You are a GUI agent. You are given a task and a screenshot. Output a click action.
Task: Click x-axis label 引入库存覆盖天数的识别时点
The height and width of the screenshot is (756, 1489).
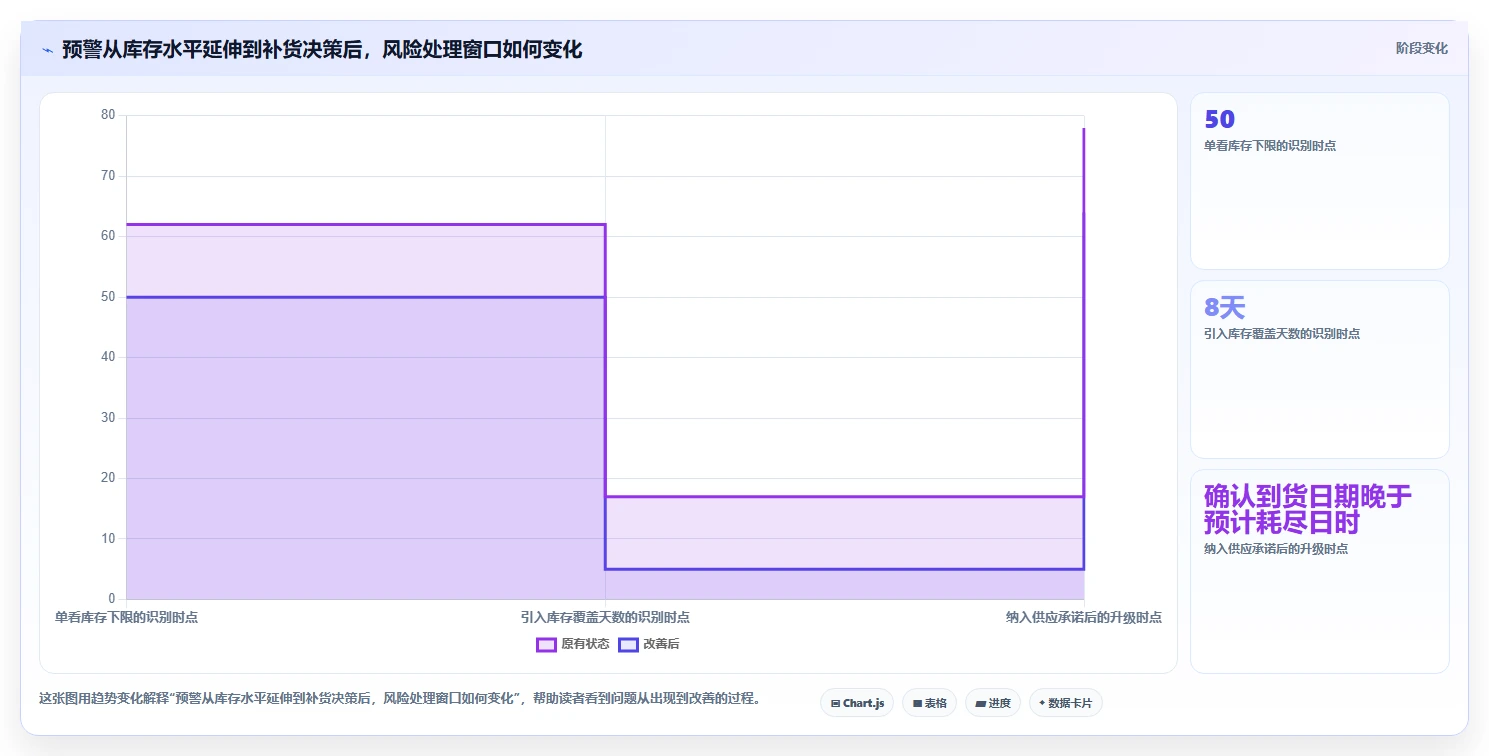(x=605, y=618)
